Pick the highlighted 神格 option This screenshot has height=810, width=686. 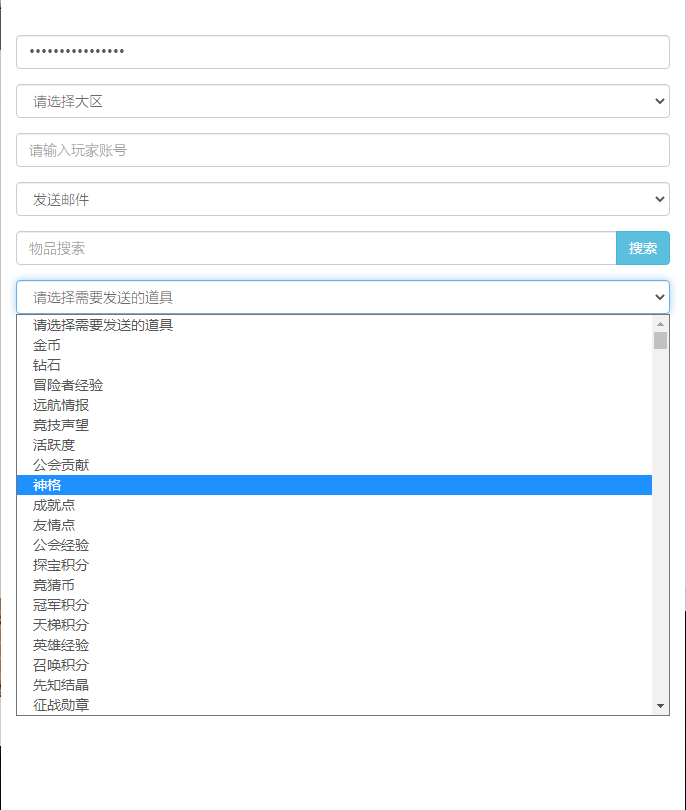(x=47, y=485)
